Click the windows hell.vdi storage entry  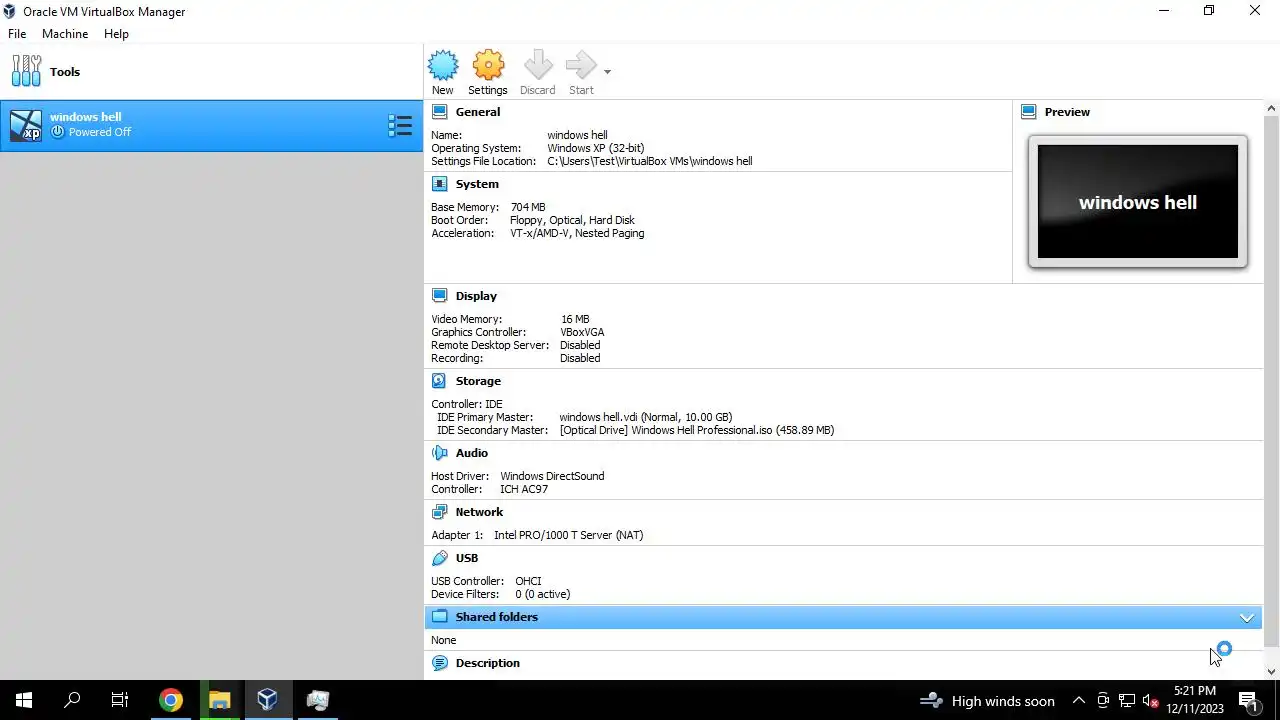pyautogui.click(x=646, y=417)
